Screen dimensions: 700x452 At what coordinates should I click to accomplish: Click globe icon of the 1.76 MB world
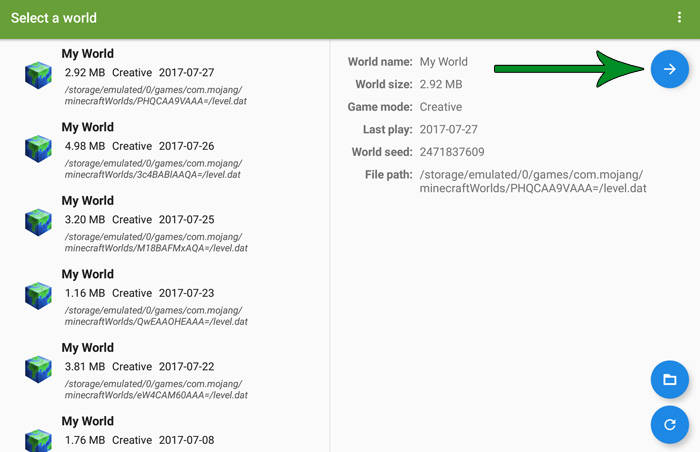tap(38, 440)
